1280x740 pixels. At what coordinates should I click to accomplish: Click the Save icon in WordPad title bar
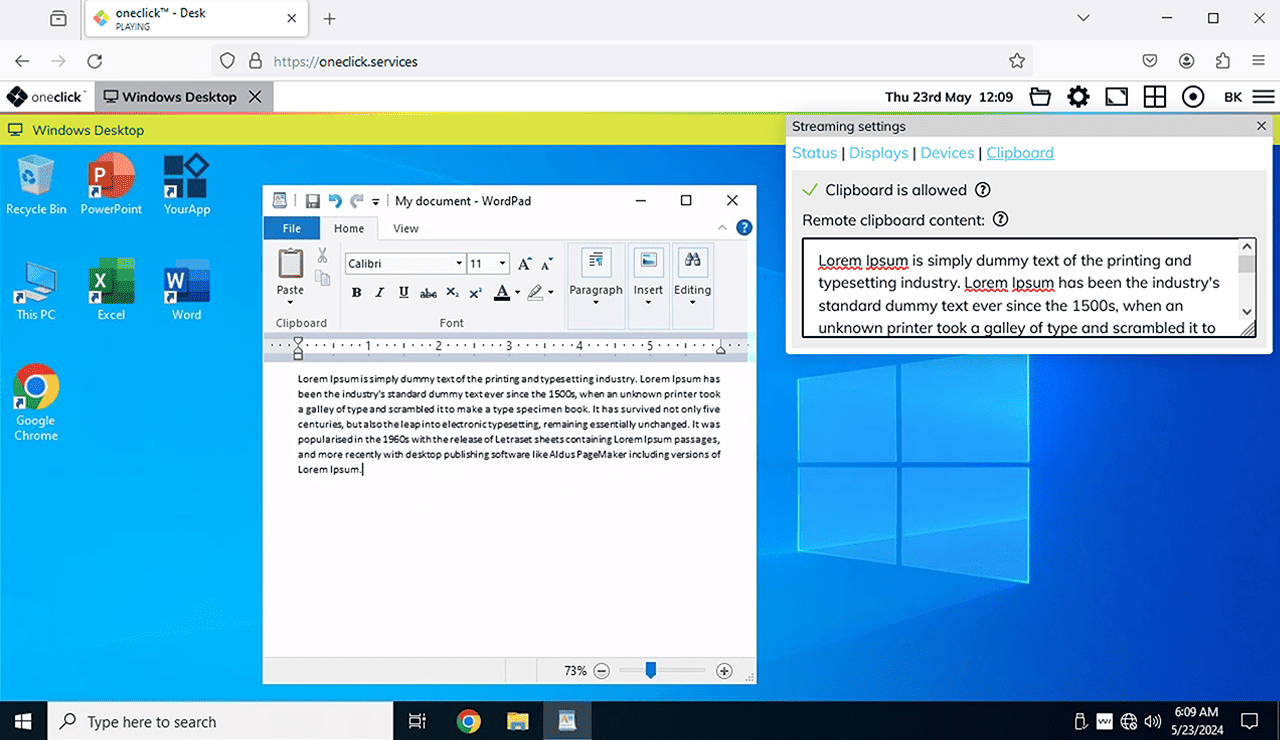(x=312, y=201)
